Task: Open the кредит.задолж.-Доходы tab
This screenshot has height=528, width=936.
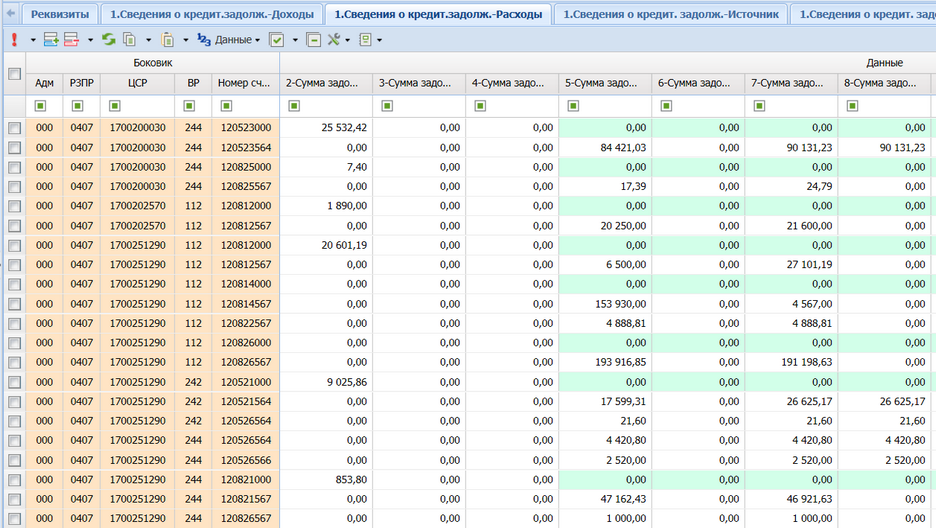Action: (x=212, y=14)
